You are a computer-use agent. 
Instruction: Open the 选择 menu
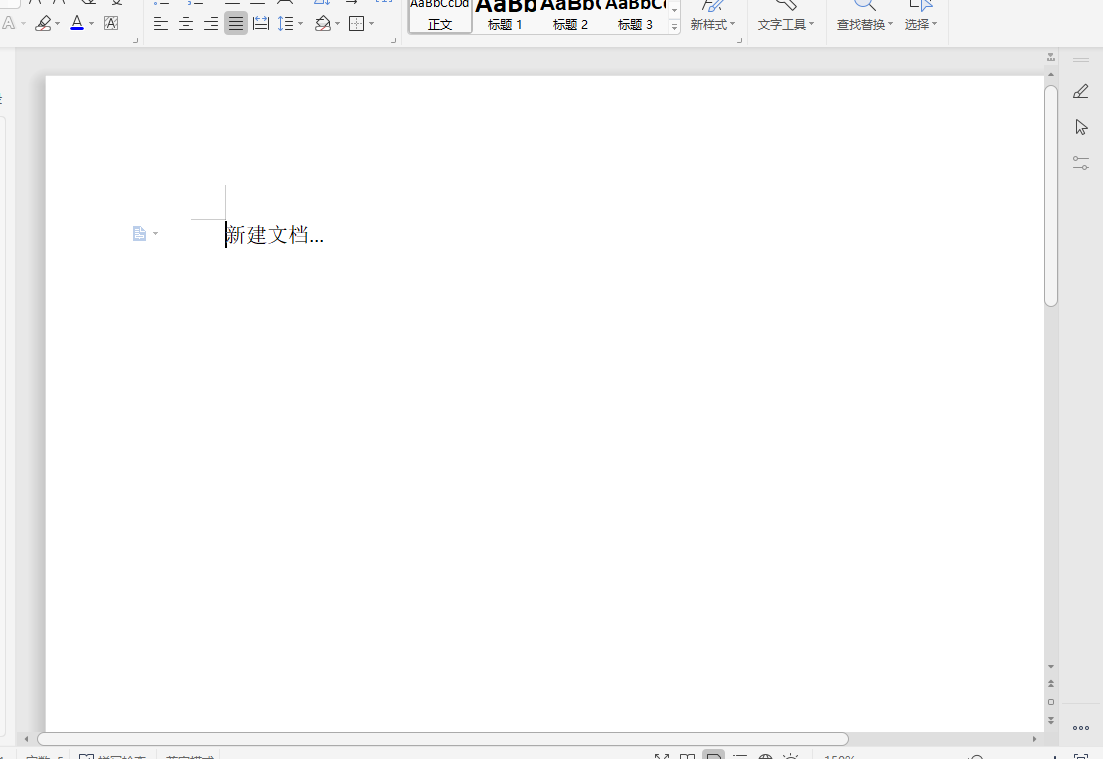pyautogui.click(x=921, y=25)
